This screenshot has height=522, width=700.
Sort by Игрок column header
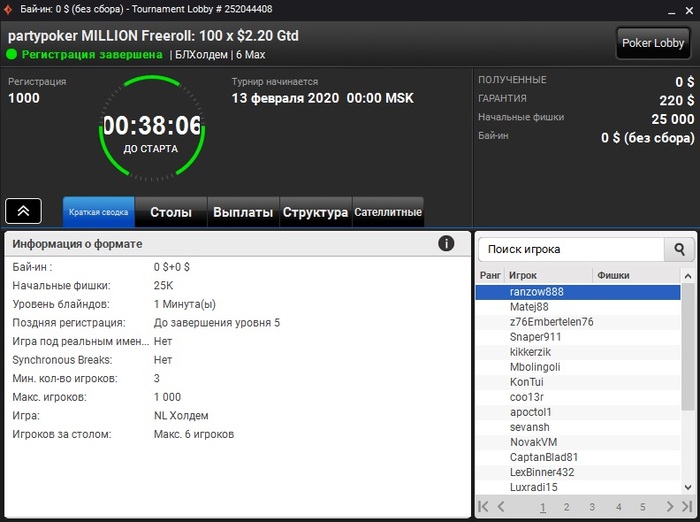pyautogui.click(x=548, y=275)
